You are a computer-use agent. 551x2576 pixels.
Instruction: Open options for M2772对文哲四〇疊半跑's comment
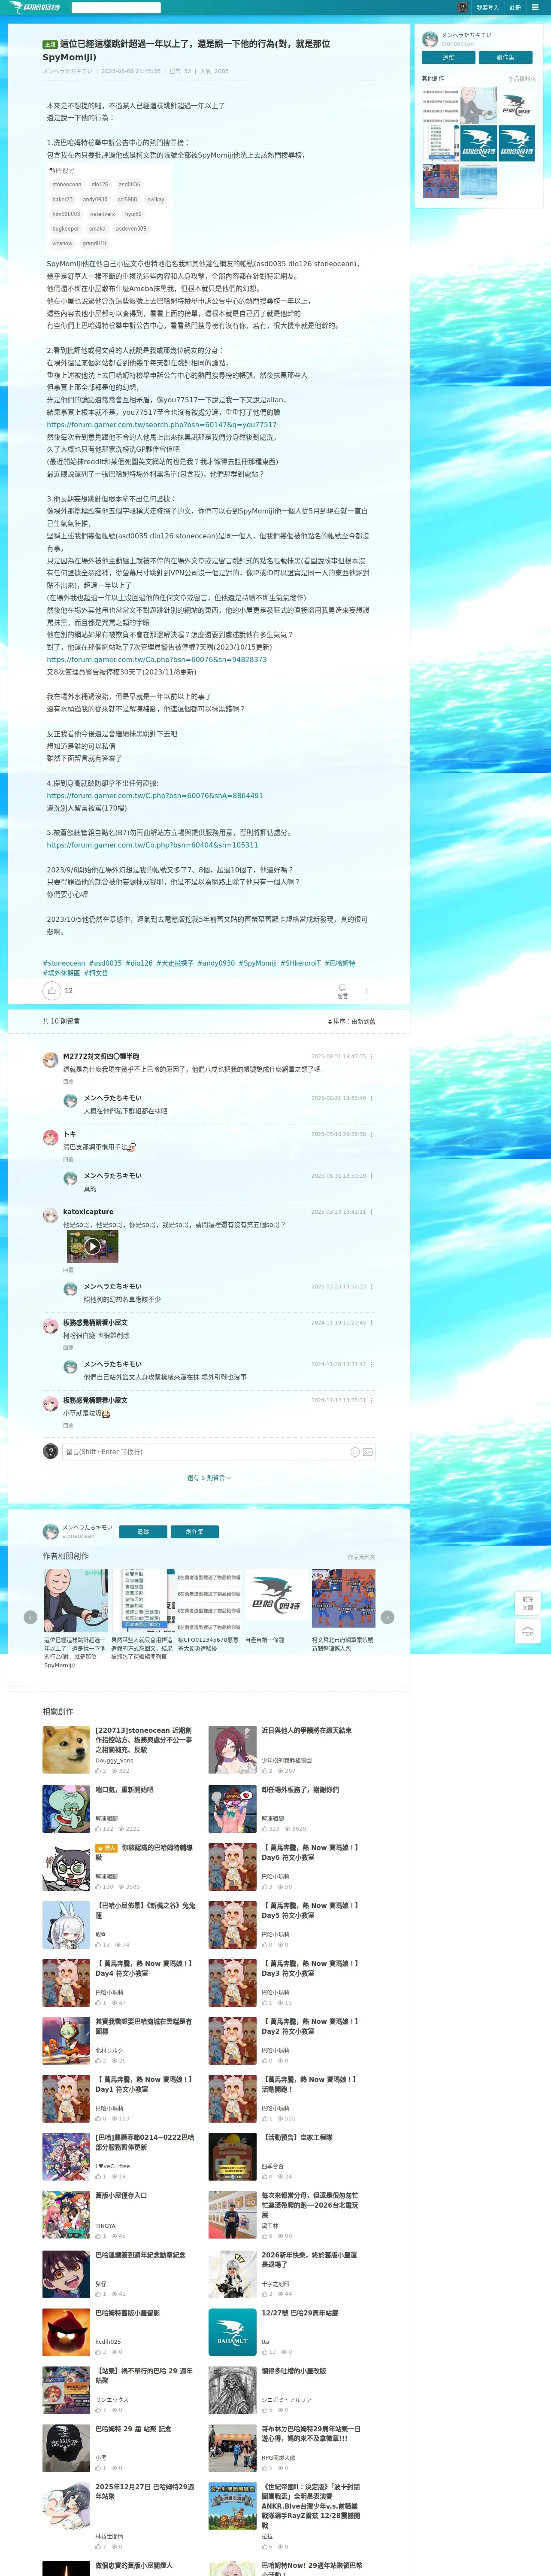tap(372, 1056)
